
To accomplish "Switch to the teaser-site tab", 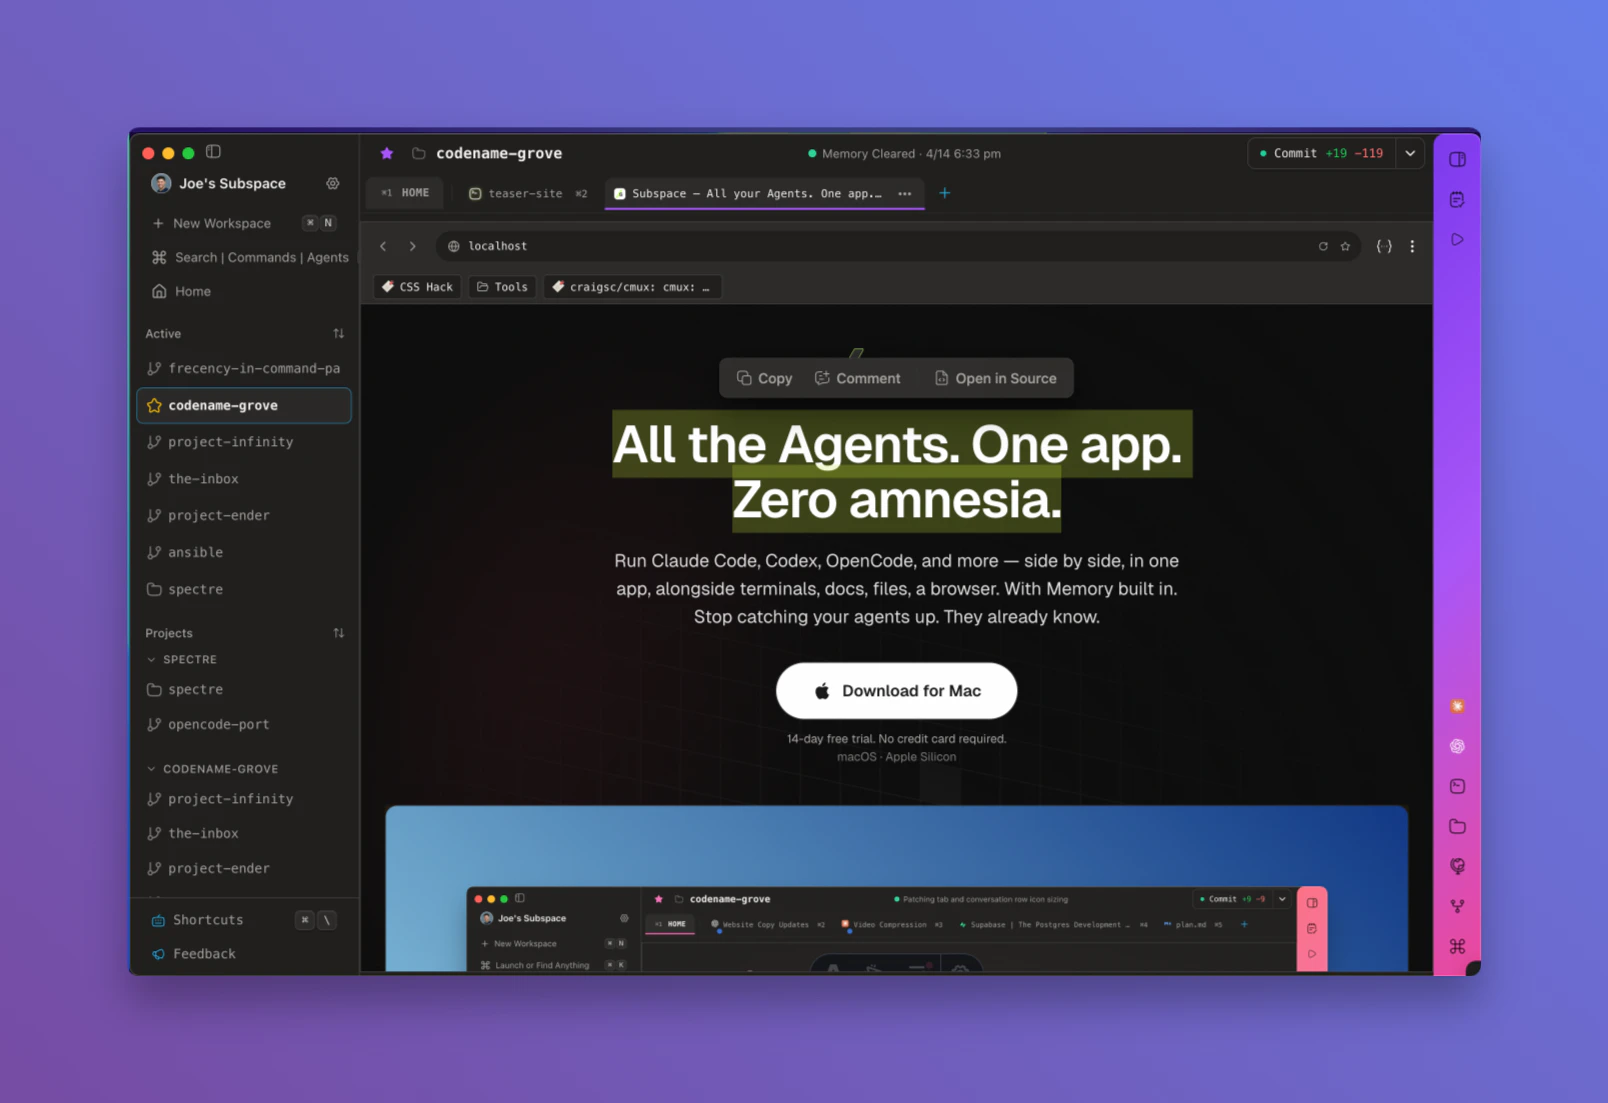I will (x=528, y=193).
